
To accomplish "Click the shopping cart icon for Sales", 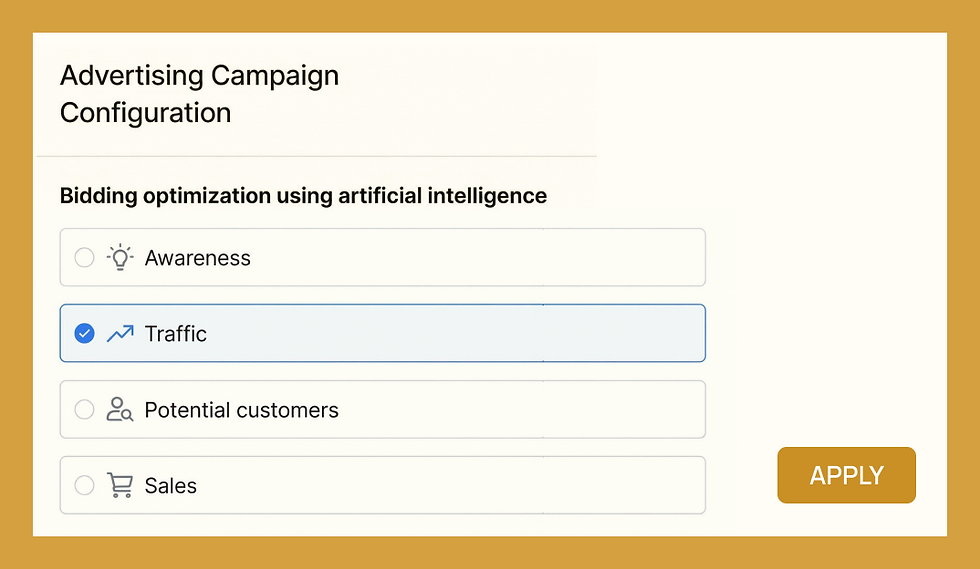I will (119, 485).
